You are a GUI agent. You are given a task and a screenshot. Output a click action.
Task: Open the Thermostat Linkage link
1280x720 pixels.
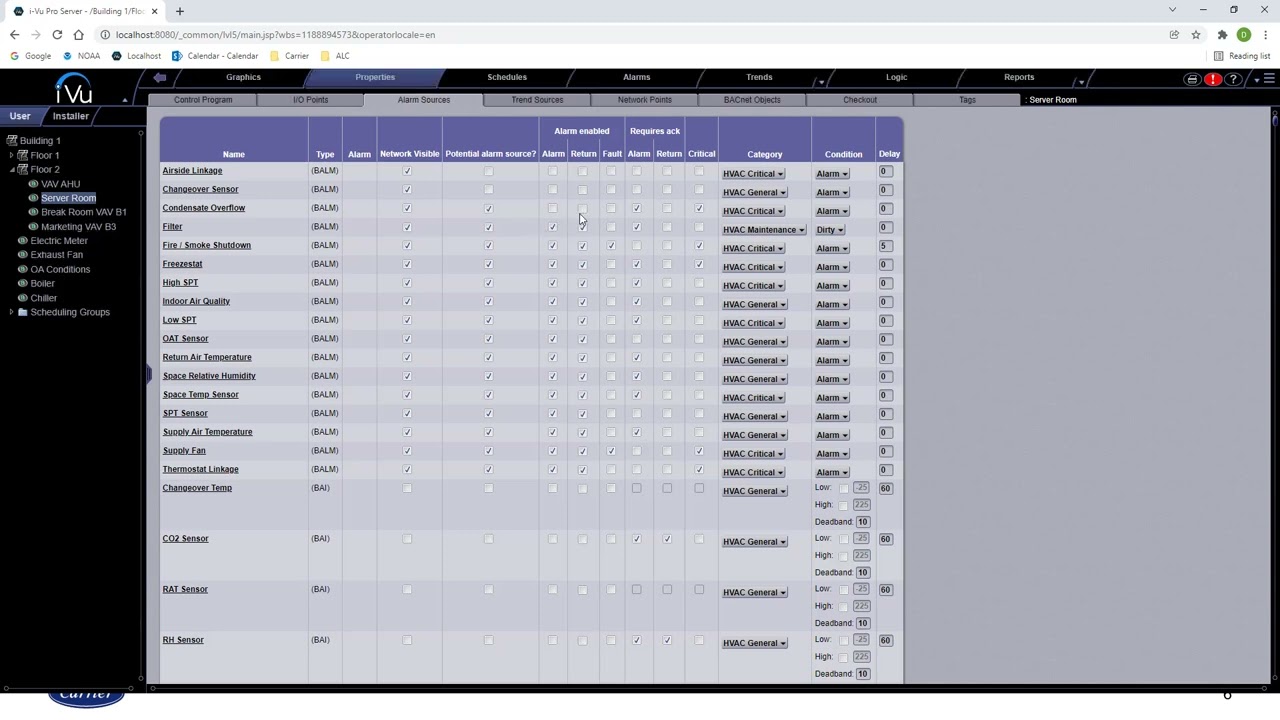coord(201,469)
